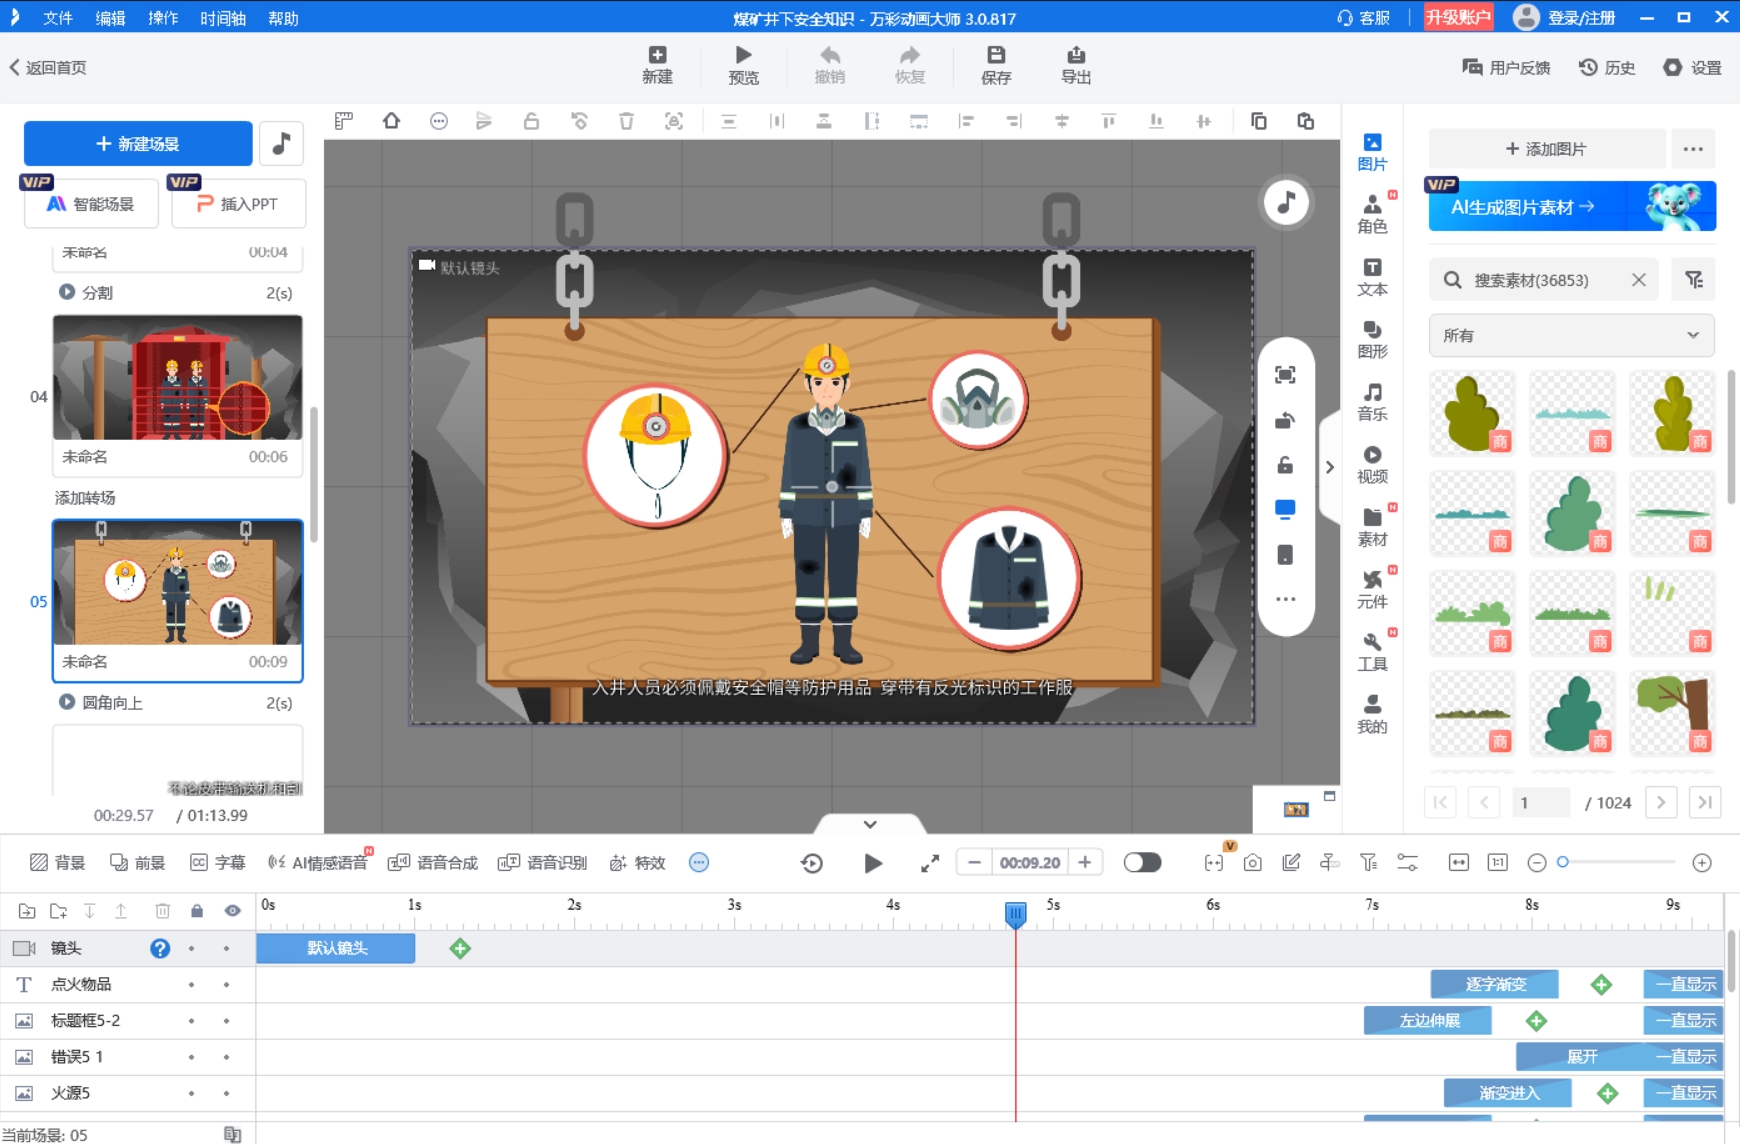The width and height of the screenshot is (1740, 1144).
Task: Click the 导出 export icon
Action: tap(1076, 65)
